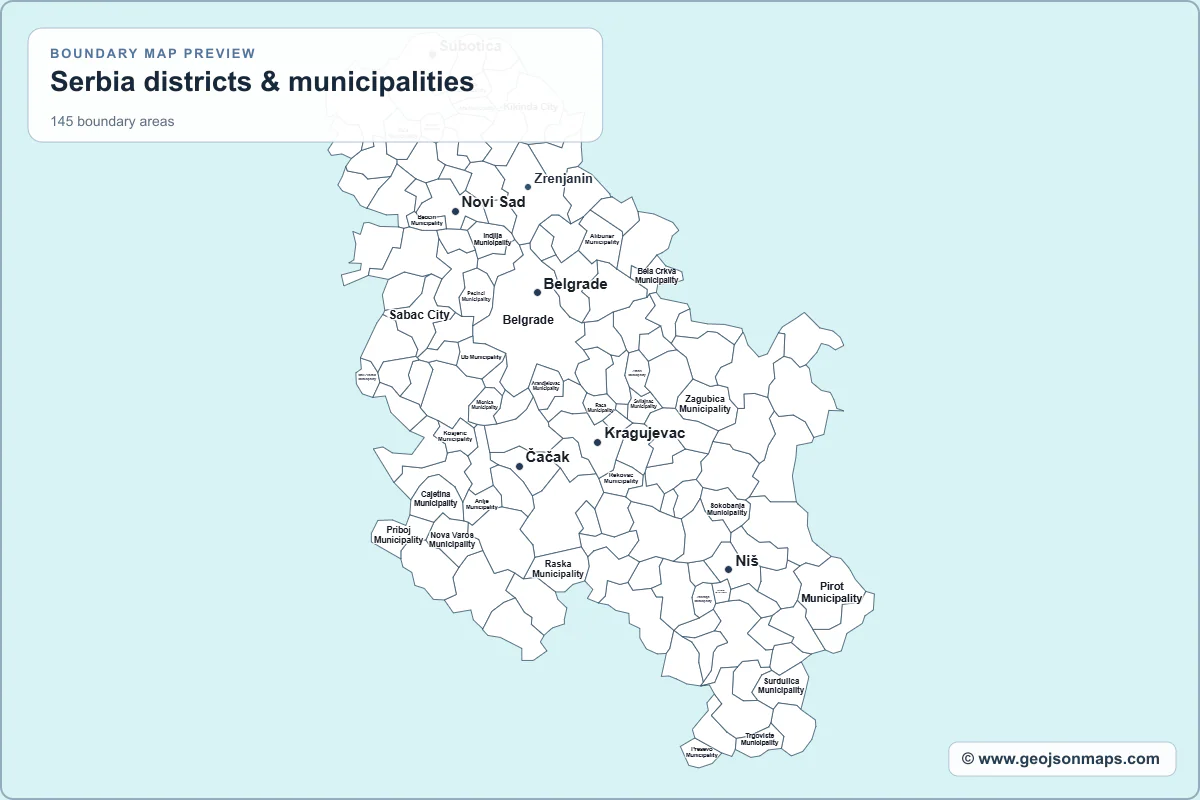
Task: Select the 'Kragujevac' city label
Action: click(x=645, y=433)
